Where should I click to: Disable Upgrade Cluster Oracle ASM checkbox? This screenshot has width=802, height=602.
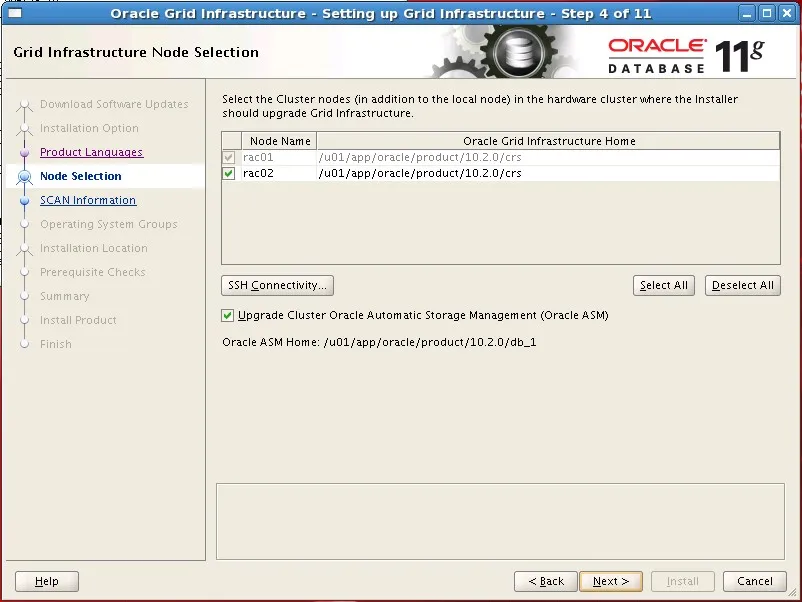pos(228,316)
